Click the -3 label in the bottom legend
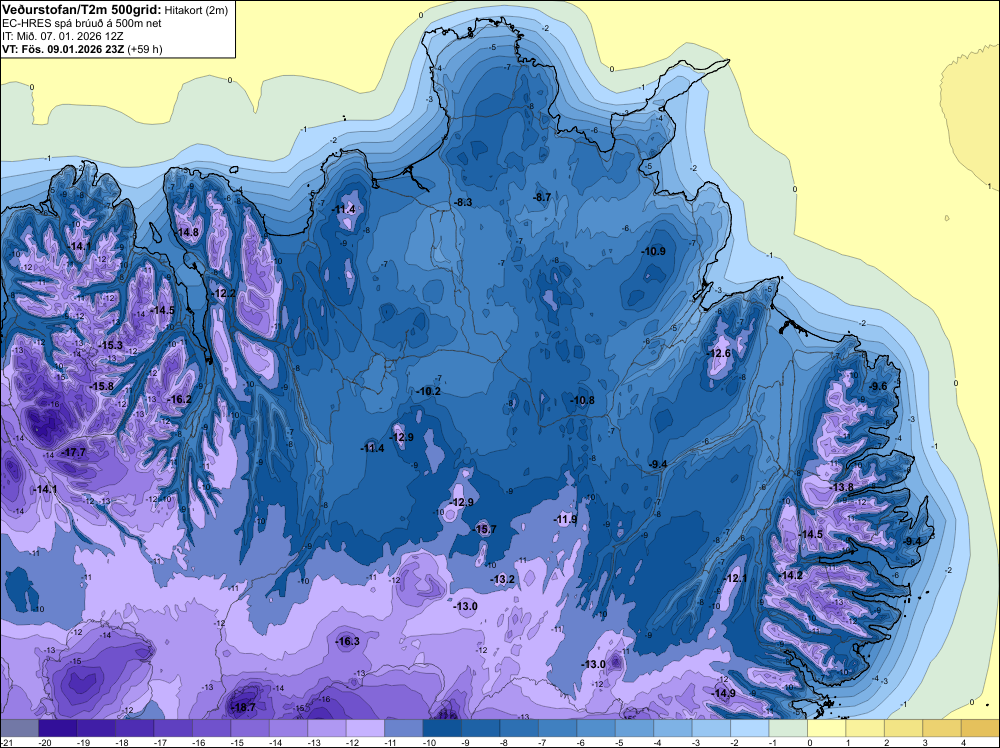This screenshot has height=748, width=1000. coord(696,742)
